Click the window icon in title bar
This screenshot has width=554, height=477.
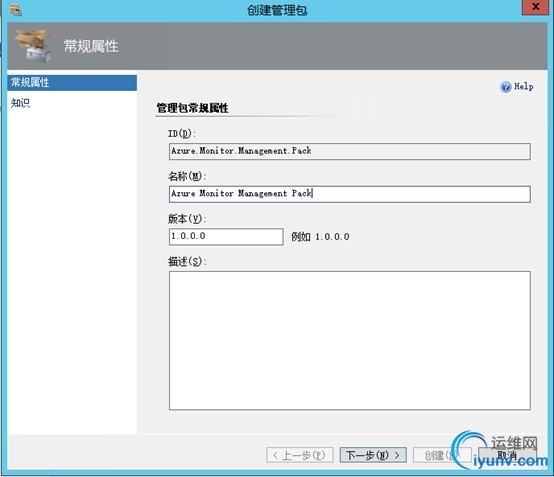pos(15,10)
